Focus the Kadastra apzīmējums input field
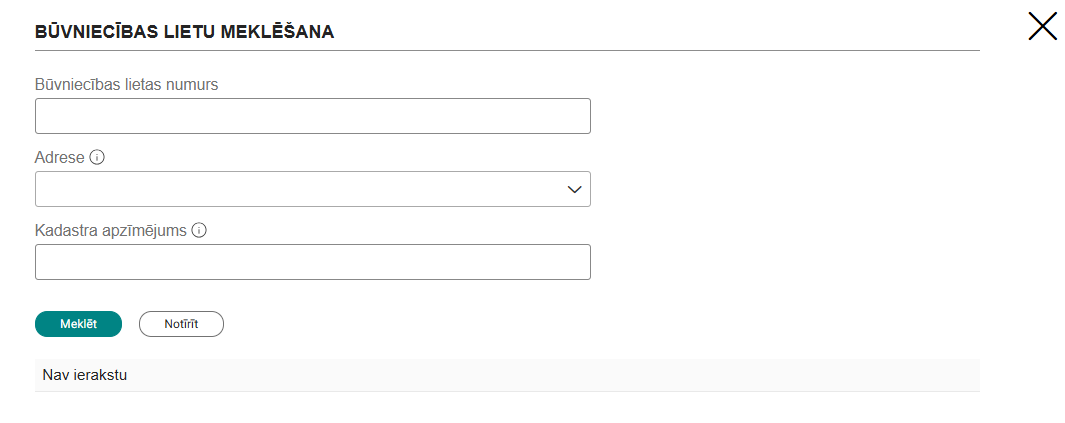This screenshot has width=1065, height=423. [x=312, y=262]
